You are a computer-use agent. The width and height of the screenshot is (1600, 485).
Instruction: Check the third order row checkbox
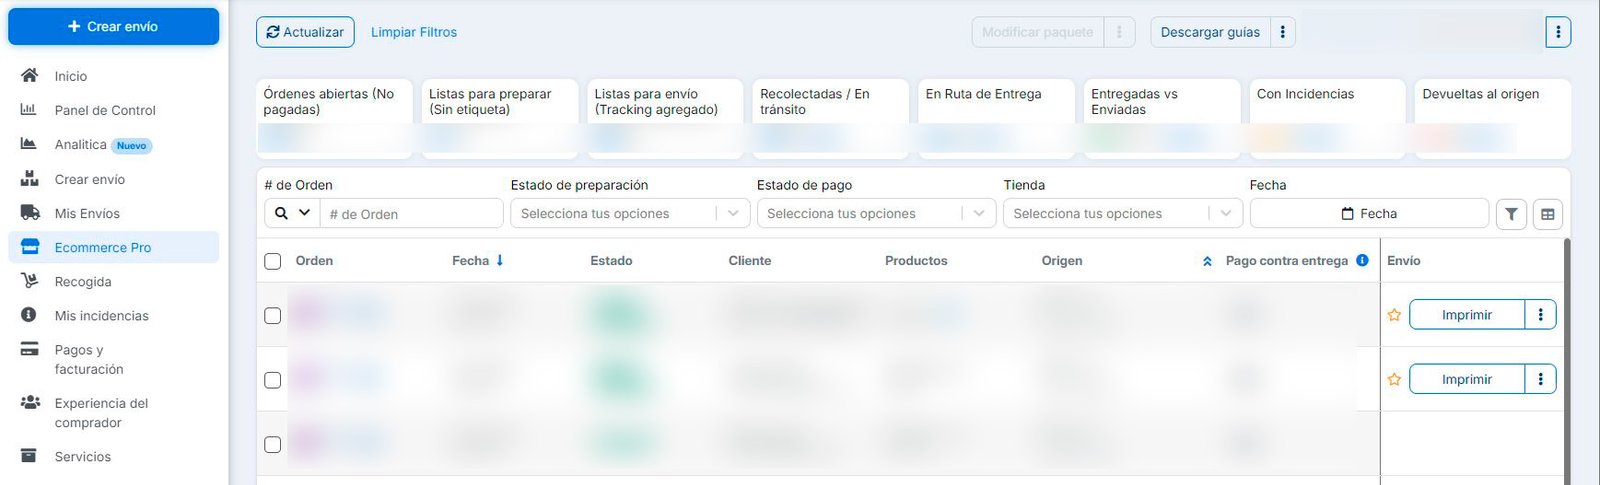click(x=272, y=444)
